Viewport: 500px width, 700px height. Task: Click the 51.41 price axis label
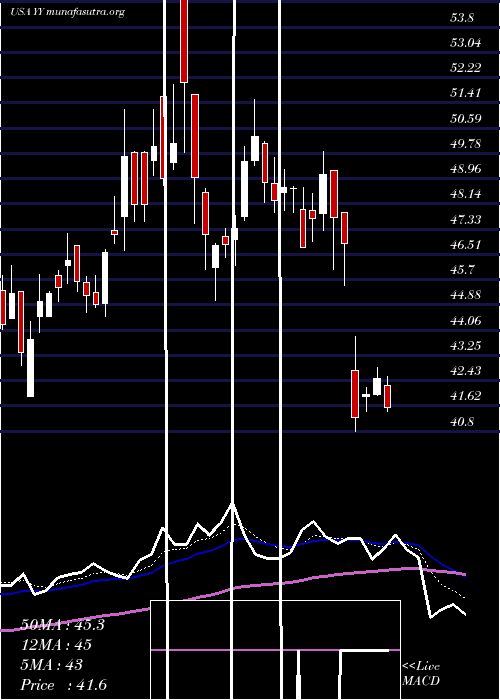point(466,93)
